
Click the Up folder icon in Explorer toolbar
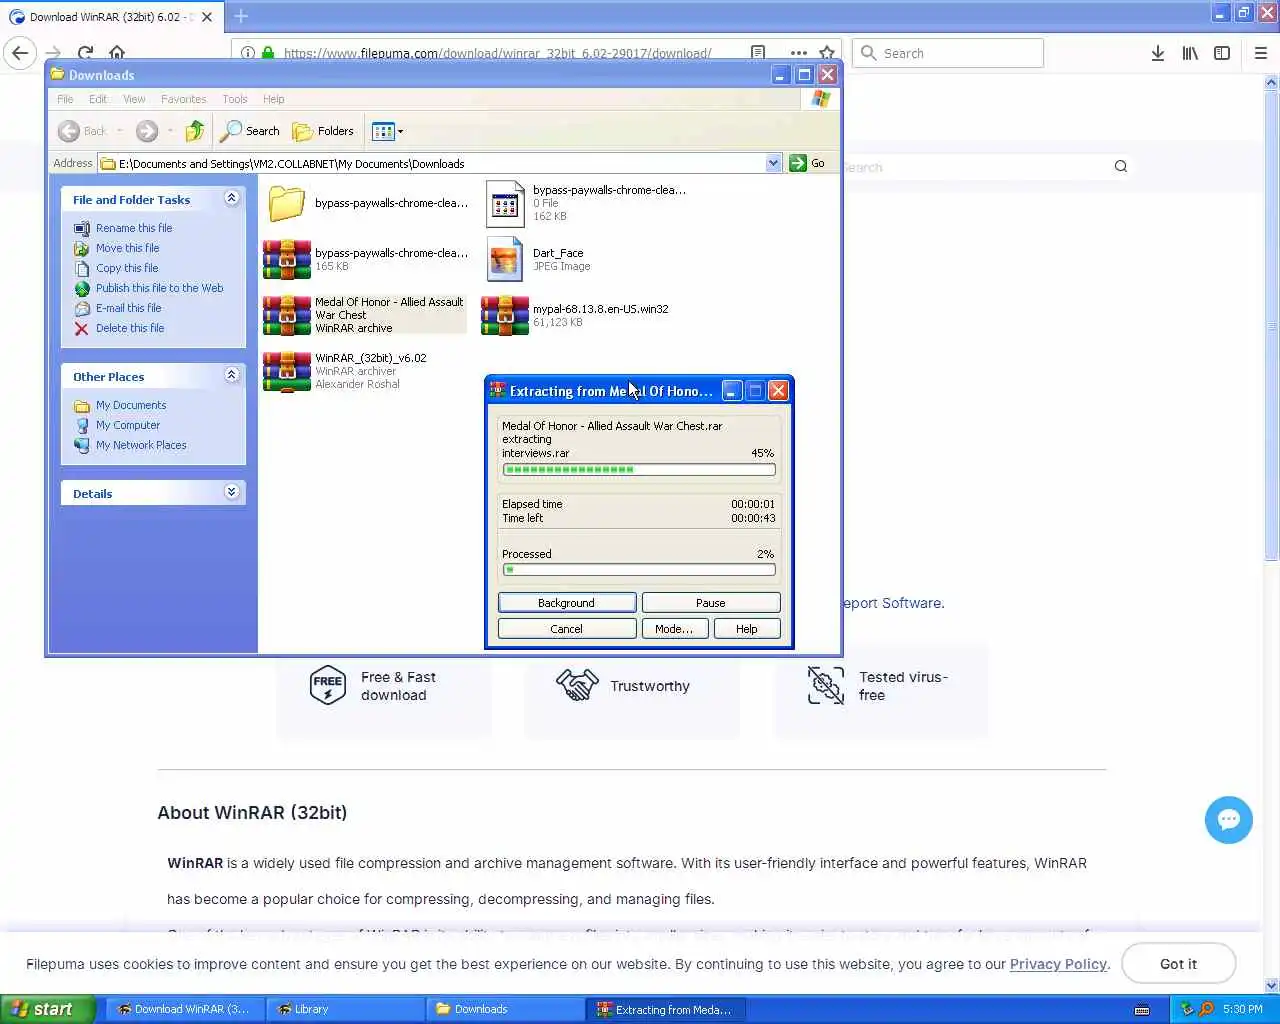(x=195, y=131)
